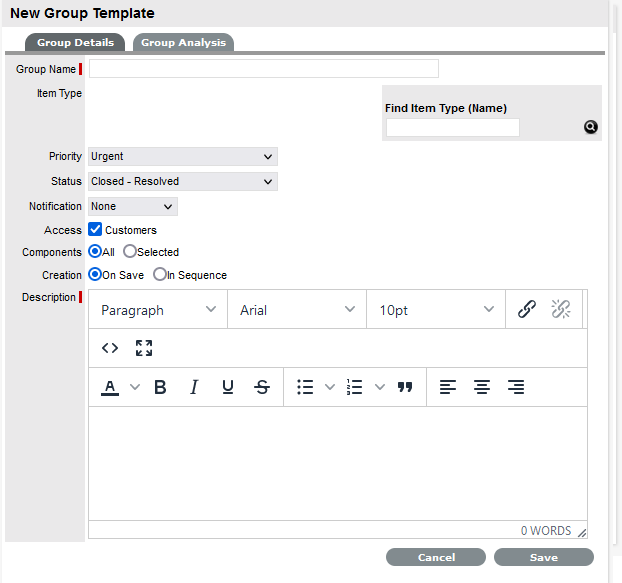Click the Find Item Type name field
Image resolution: width=622 pixels, height=583 pixels.
pos(453,128)
